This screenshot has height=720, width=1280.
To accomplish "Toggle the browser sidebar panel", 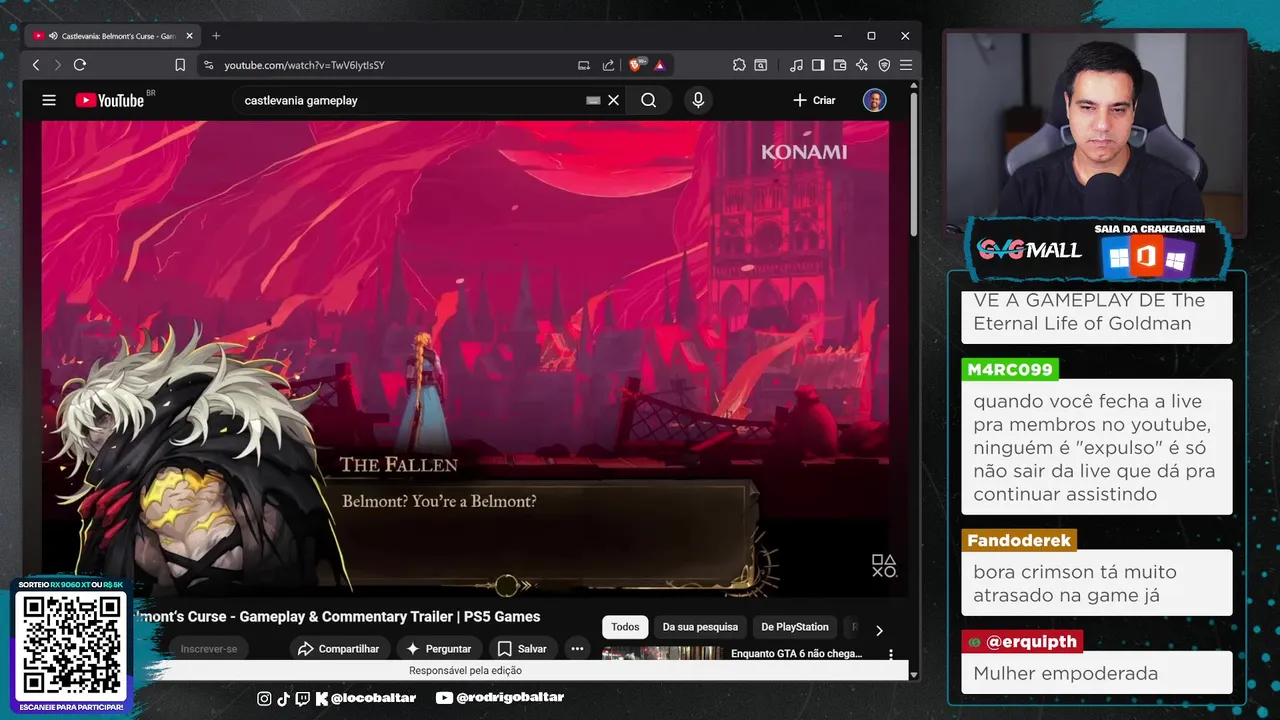I will (818, 65).
